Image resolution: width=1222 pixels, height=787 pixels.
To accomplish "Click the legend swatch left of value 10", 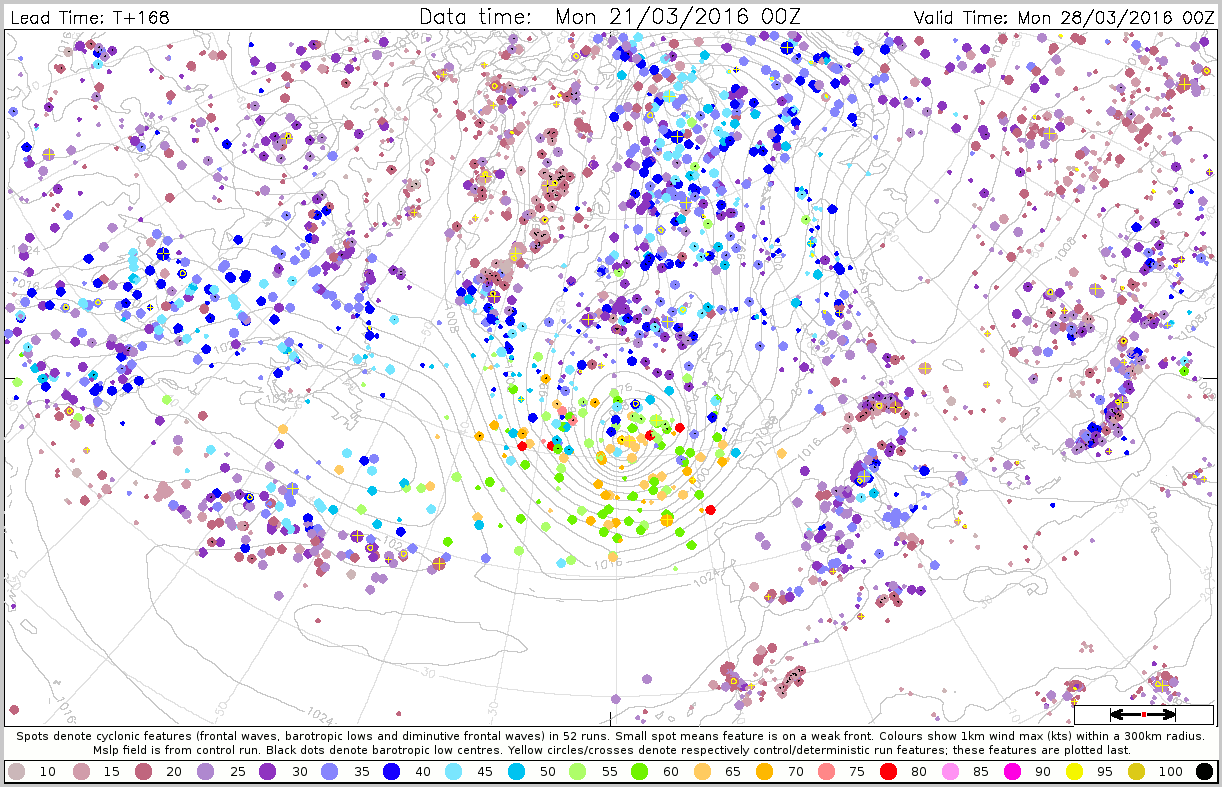I will point(17,772).
